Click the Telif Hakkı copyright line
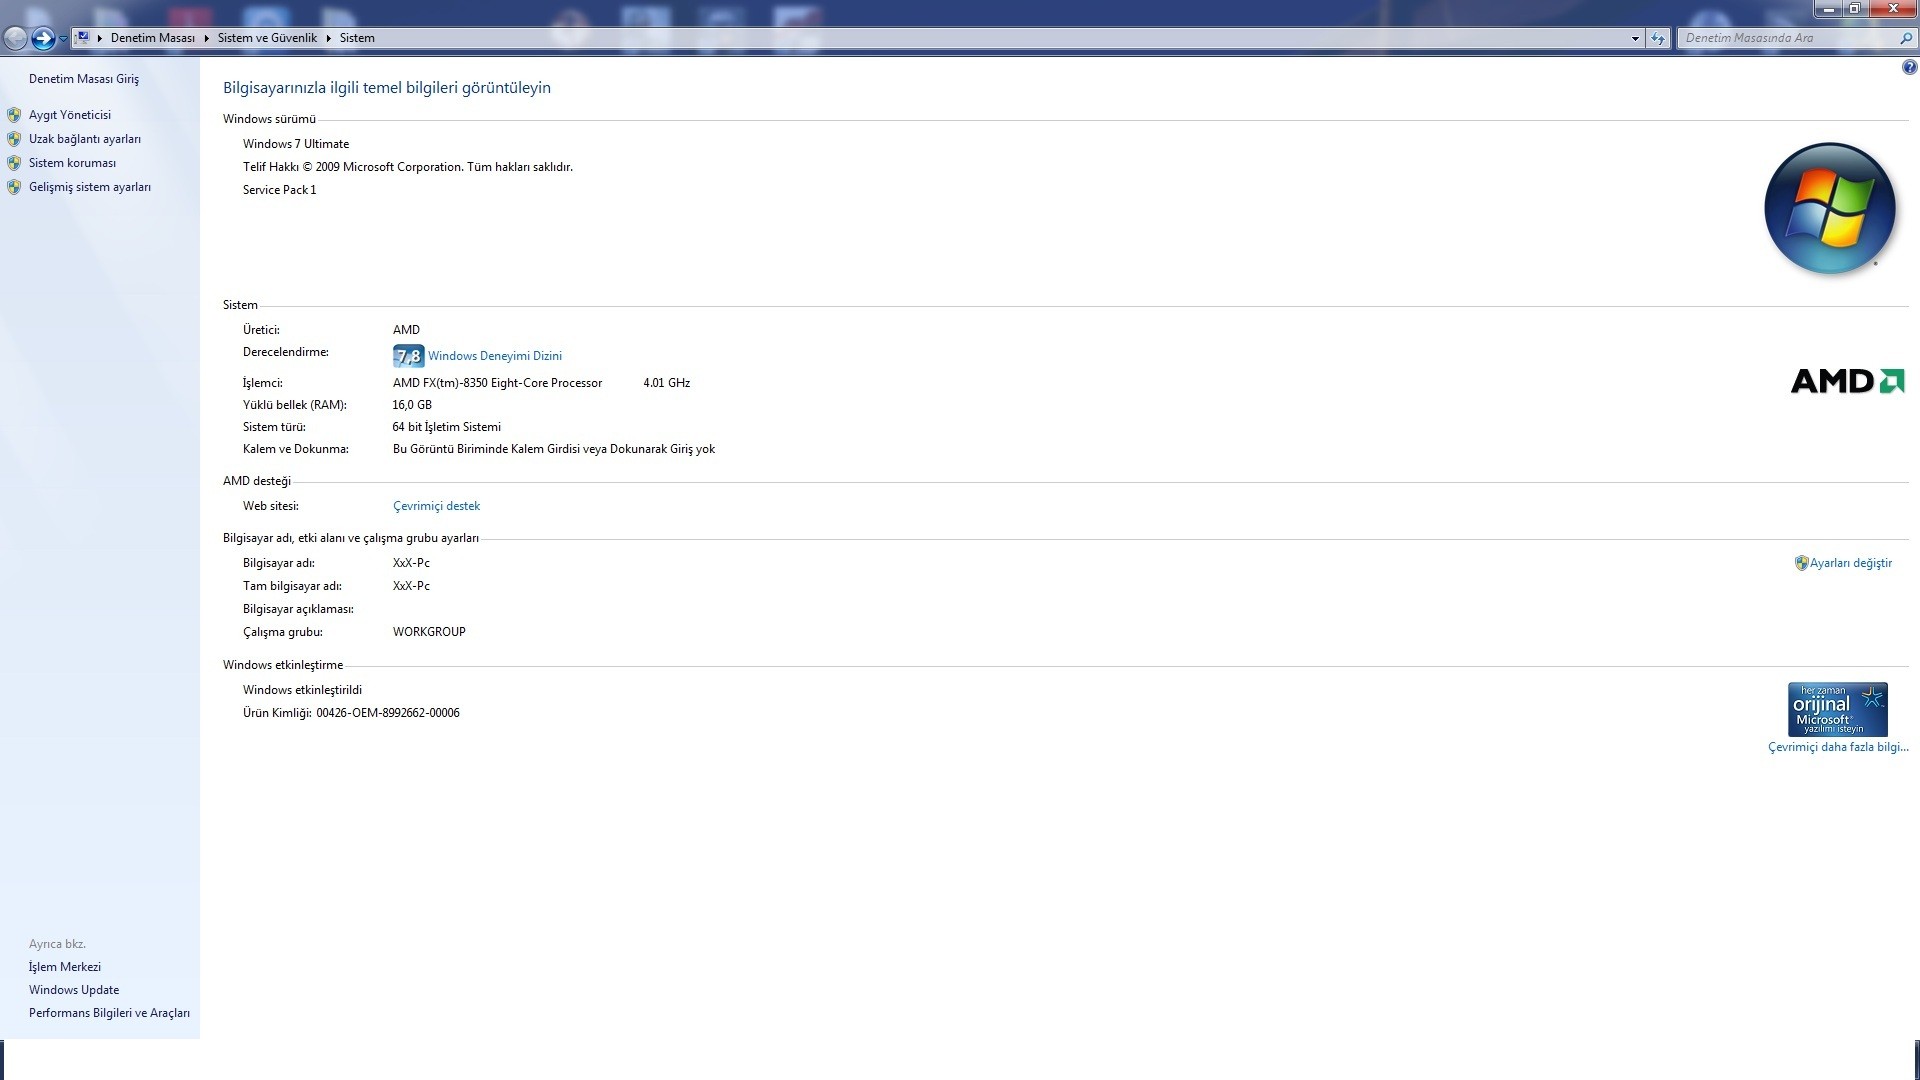Screen dimensions: 1920x1080 407,167
